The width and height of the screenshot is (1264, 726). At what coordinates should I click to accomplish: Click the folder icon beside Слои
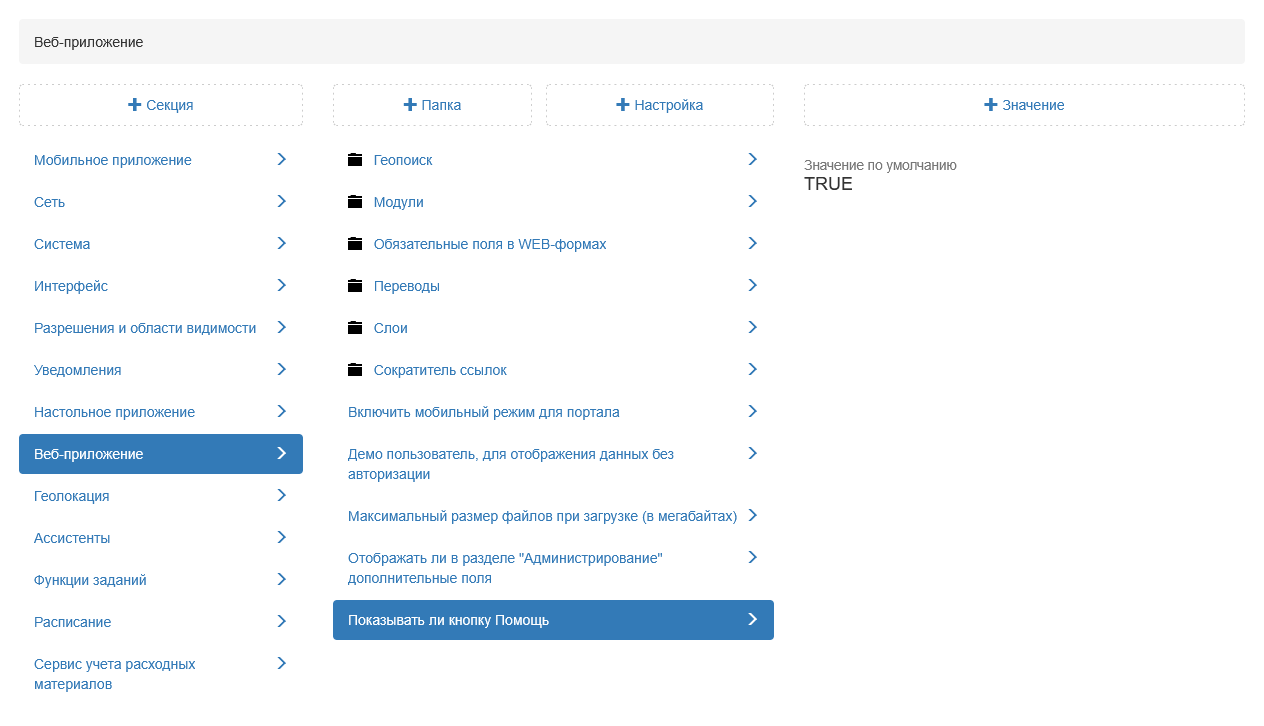pos(355,328)
